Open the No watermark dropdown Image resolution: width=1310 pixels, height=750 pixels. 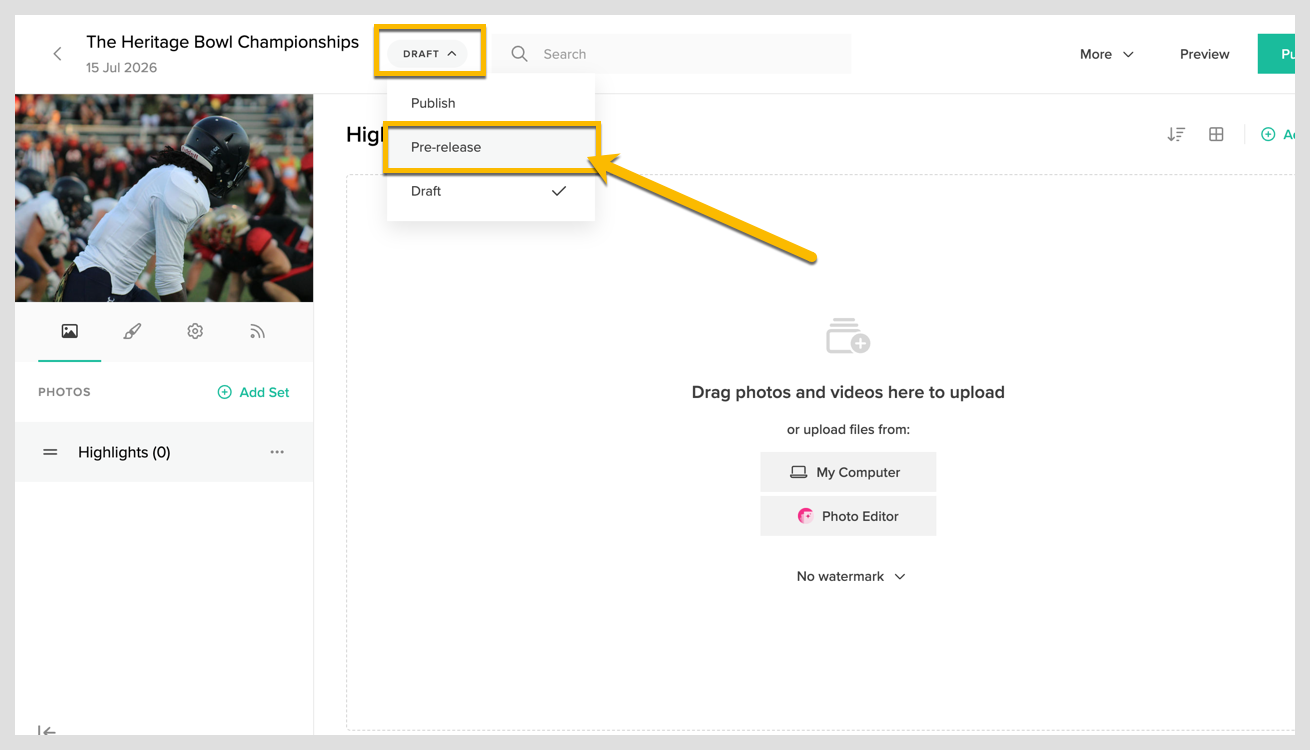[x=851, y=576]
